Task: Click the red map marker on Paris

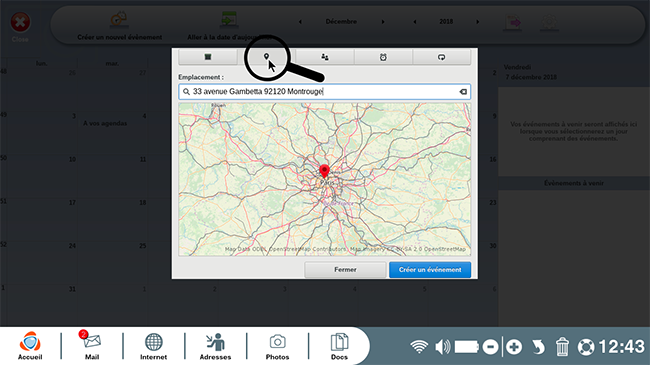Action: point(324,171)
